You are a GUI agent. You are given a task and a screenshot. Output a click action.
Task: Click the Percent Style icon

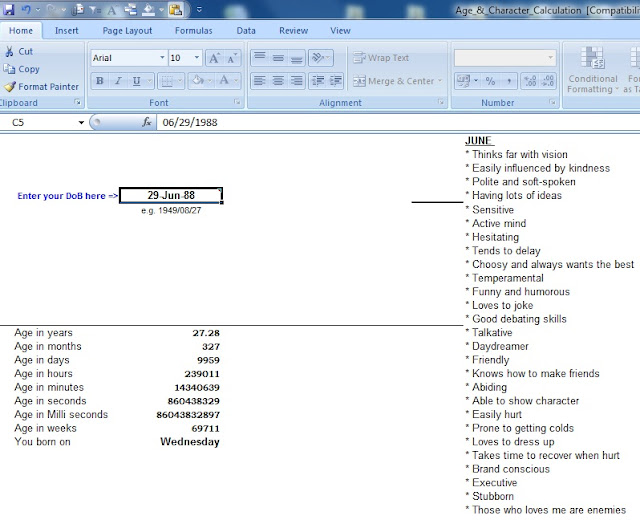click(490, 81)
